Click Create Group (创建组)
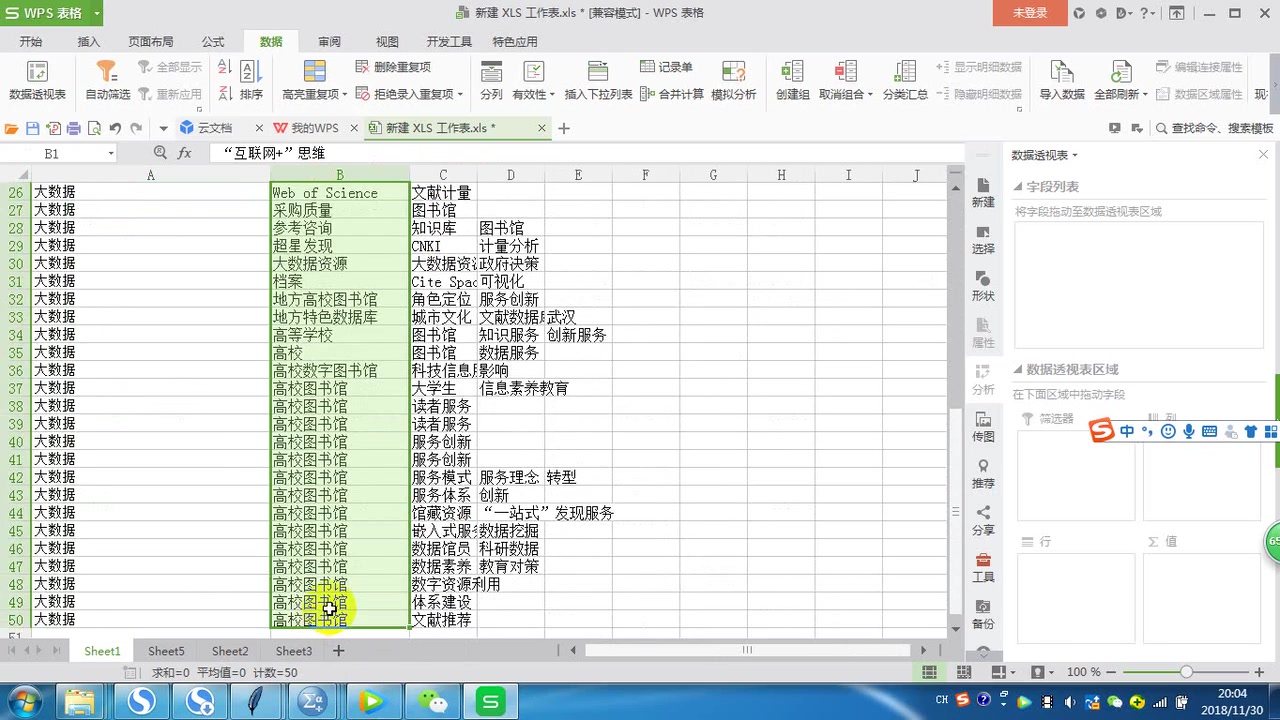Viewport: 1280px width, 720px height. (x=792, y=81)
